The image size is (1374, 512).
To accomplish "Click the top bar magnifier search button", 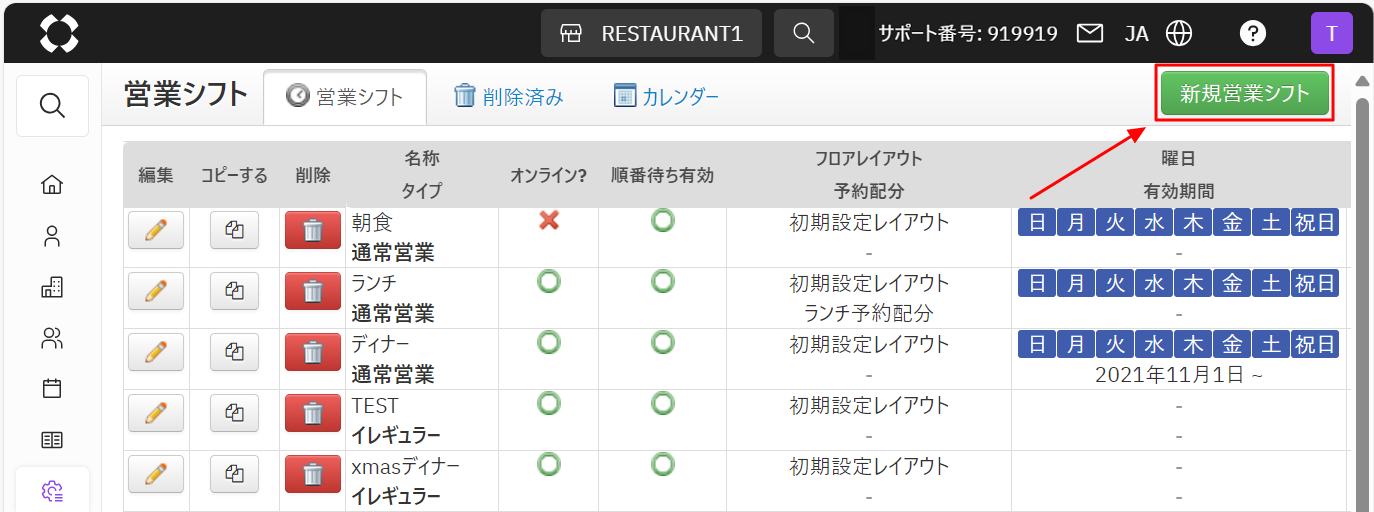I will 803,33.
